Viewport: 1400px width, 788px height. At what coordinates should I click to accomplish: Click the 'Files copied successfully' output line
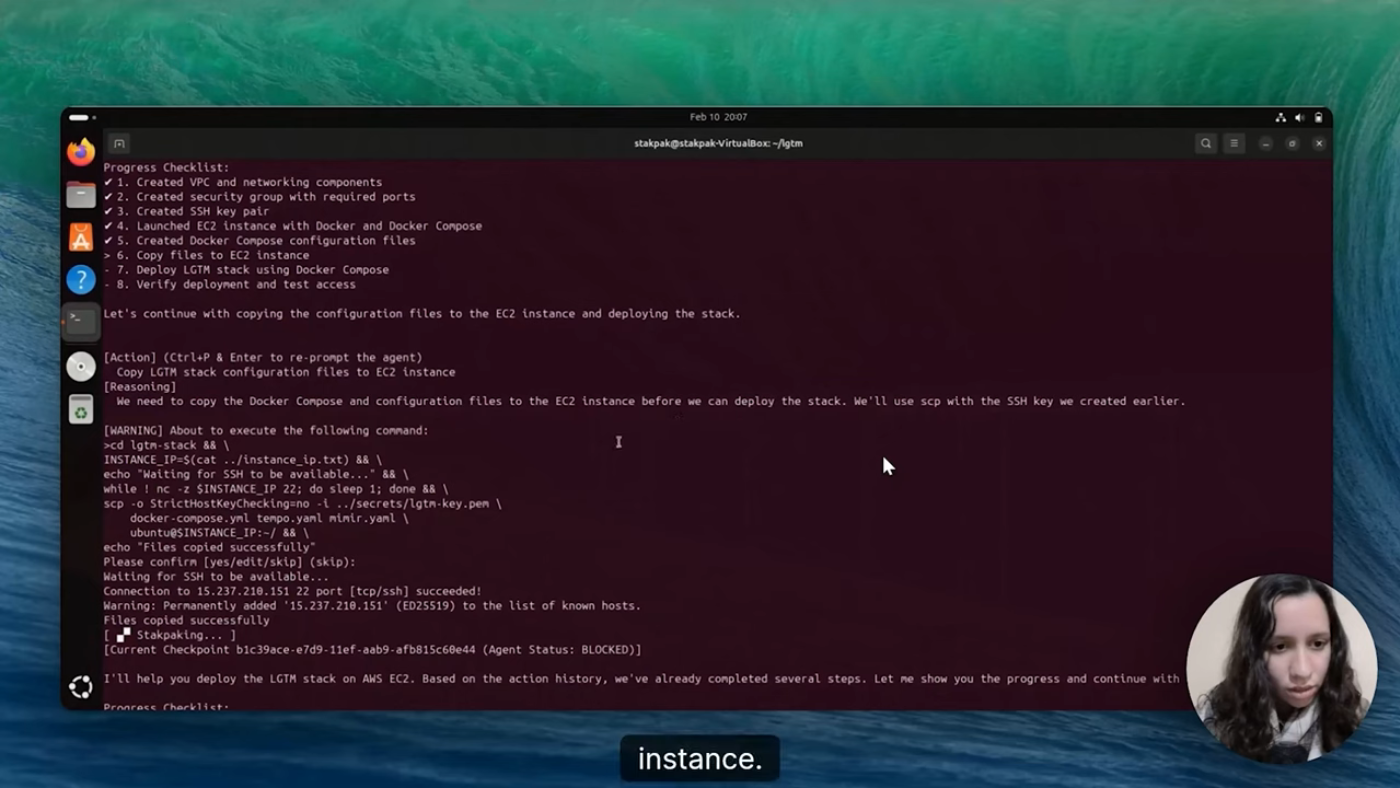click(x=186, y=620)
